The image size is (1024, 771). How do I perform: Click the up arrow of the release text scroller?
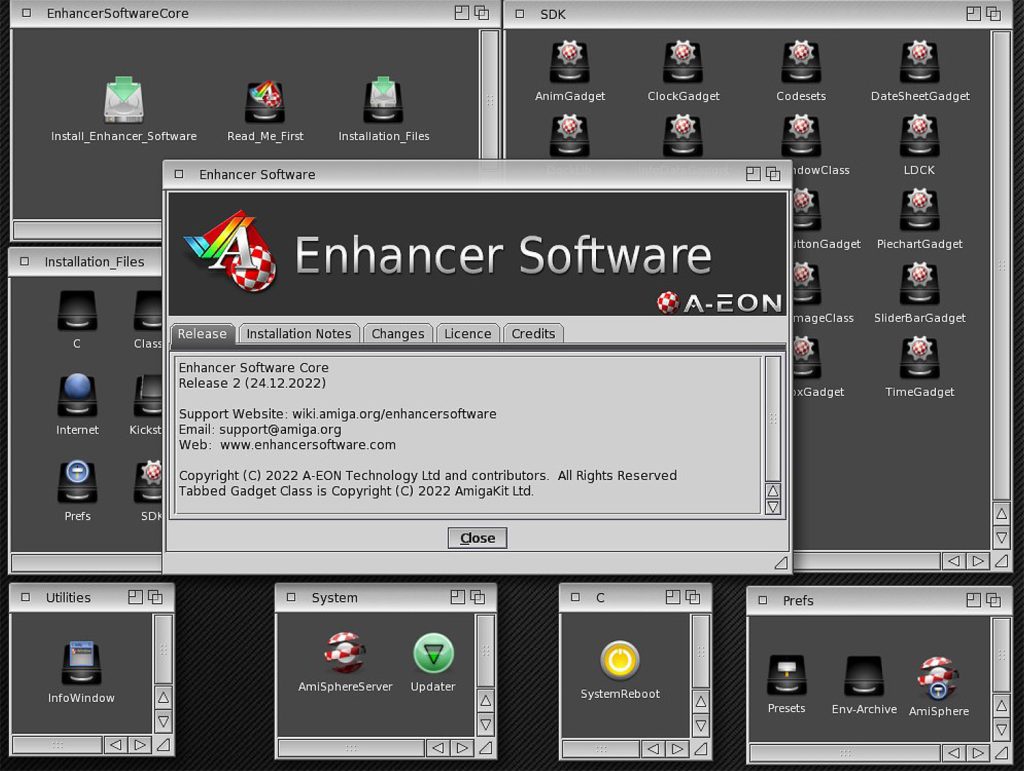(x=773, y=491)
